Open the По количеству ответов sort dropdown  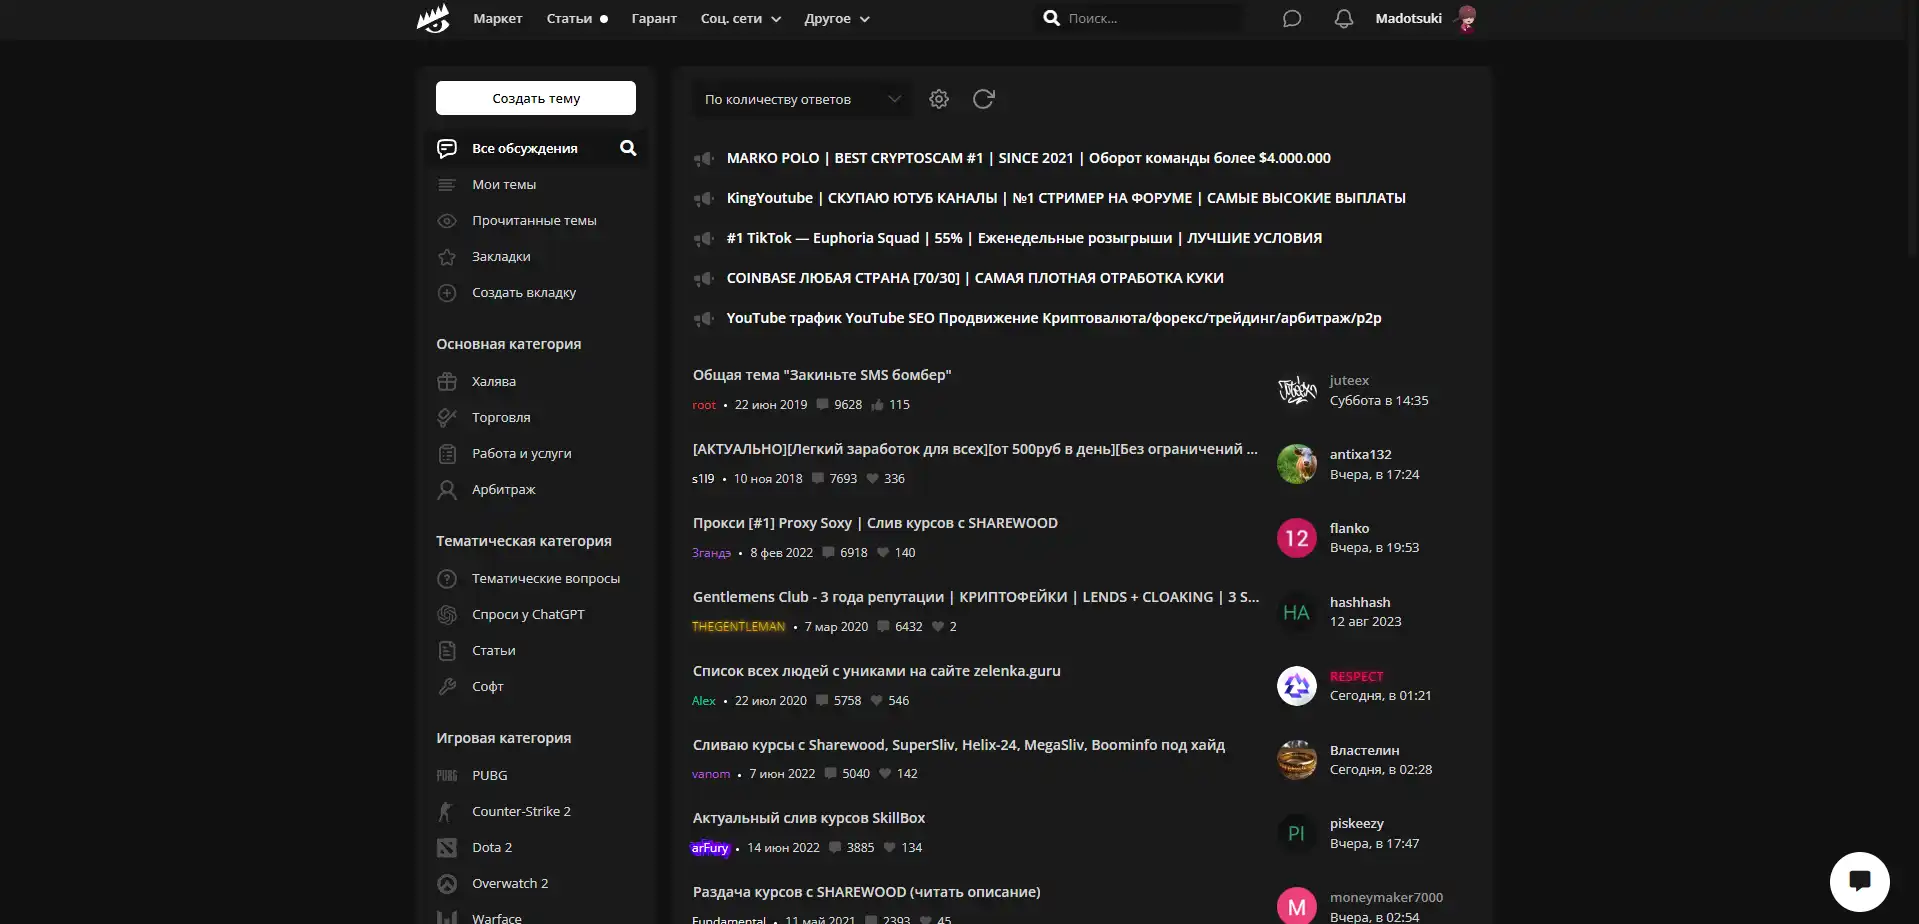801,99
